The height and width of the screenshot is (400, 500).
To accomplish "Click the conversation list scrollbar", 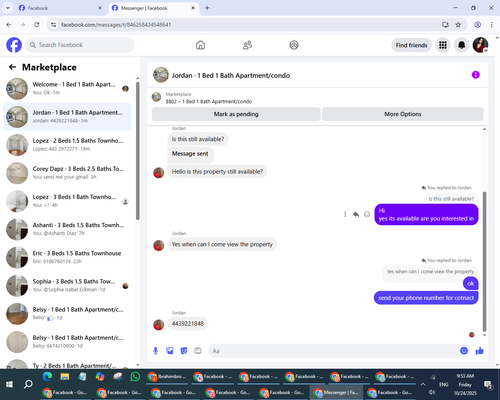I will point(137,151).
